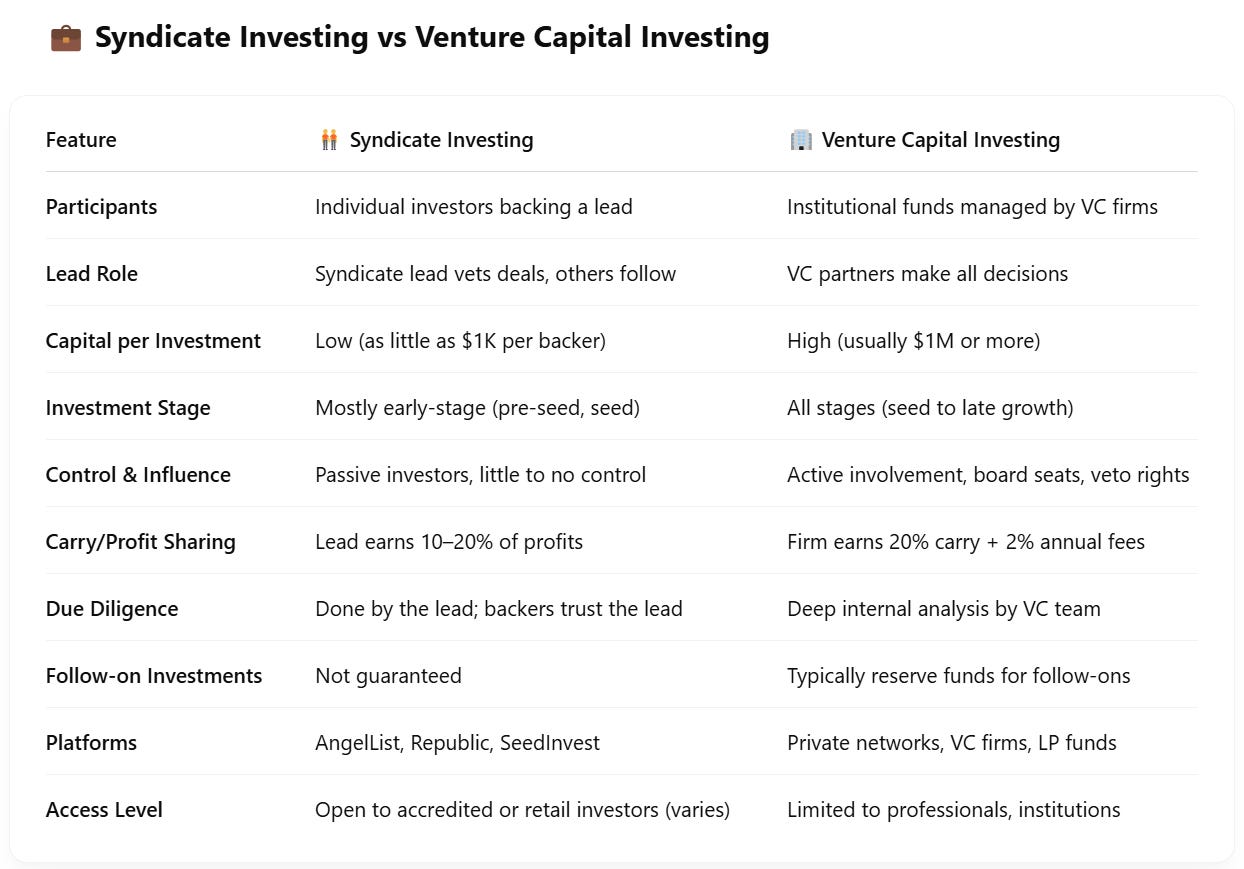Viewport: 1244px width, 869px height.
Task: Click the Capital per Investment row label
Action: point(153,341)
